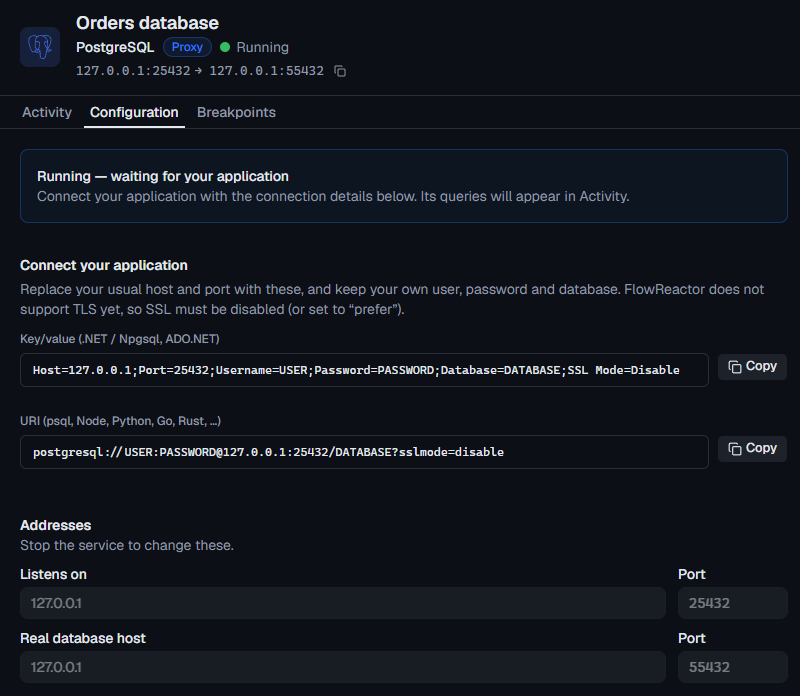The height and width of the screenshot is (696, 800).
Task: Click the Listens on address field
Action: coord(343,603)
